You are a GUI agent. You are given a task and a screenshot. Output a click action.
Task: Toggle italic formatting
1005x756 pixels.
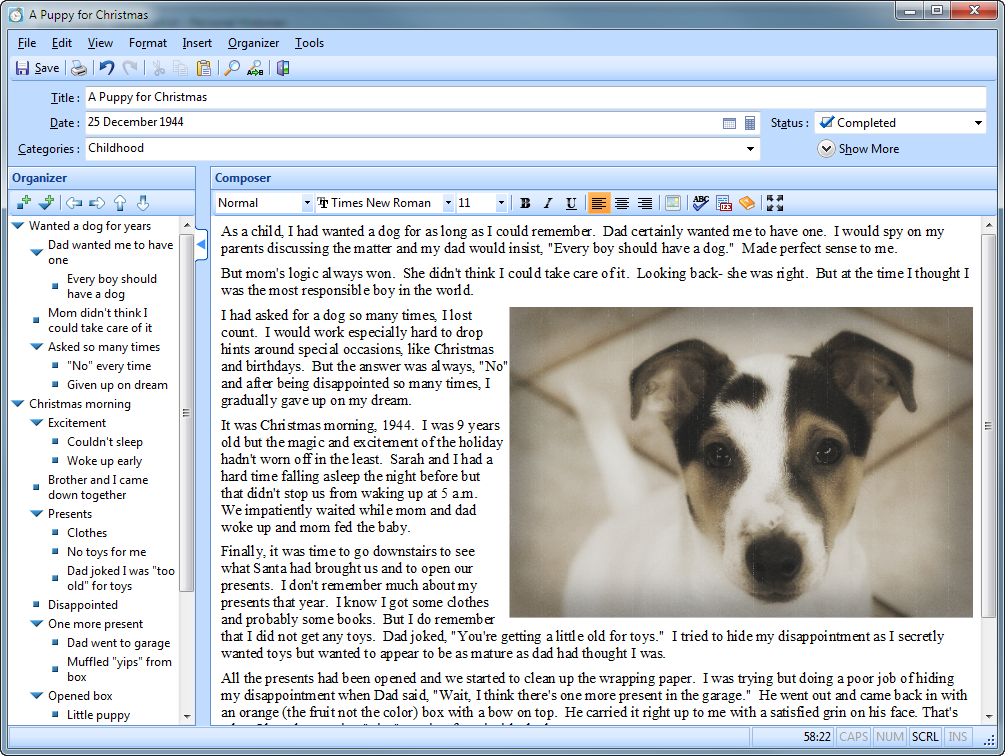pyautogui.click(x=548, y=203)
